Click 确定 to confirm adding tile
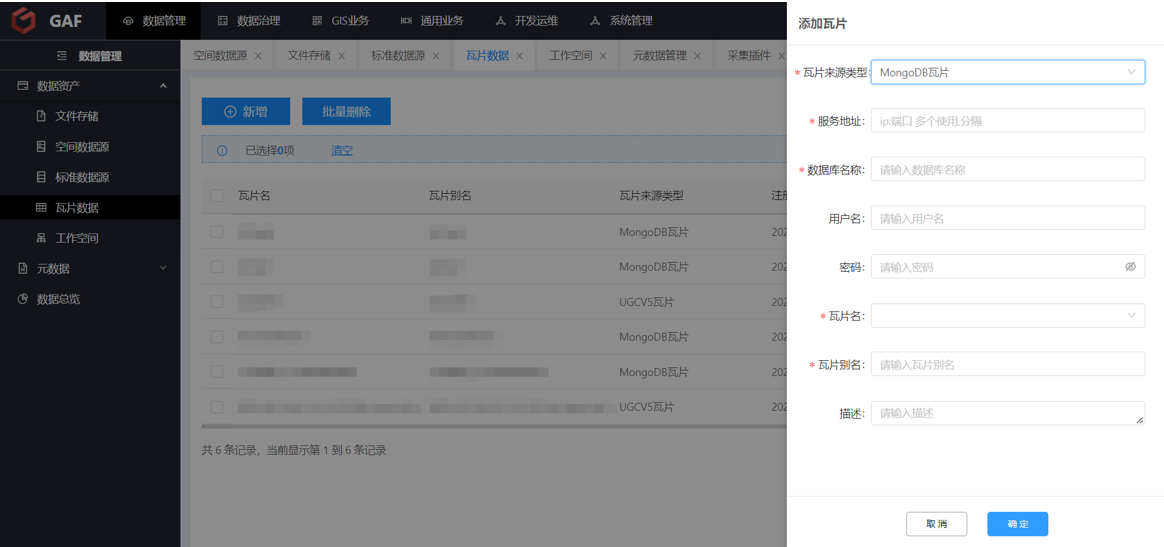Viewport: 1164px width, 547px height. coord(1018,524)
